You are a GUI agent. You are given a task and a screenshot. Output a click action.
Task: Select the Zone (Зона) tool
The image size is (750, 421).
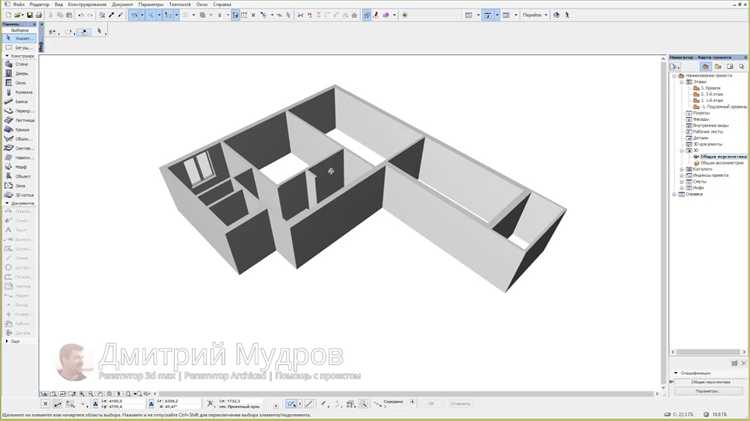pos(19,186)
